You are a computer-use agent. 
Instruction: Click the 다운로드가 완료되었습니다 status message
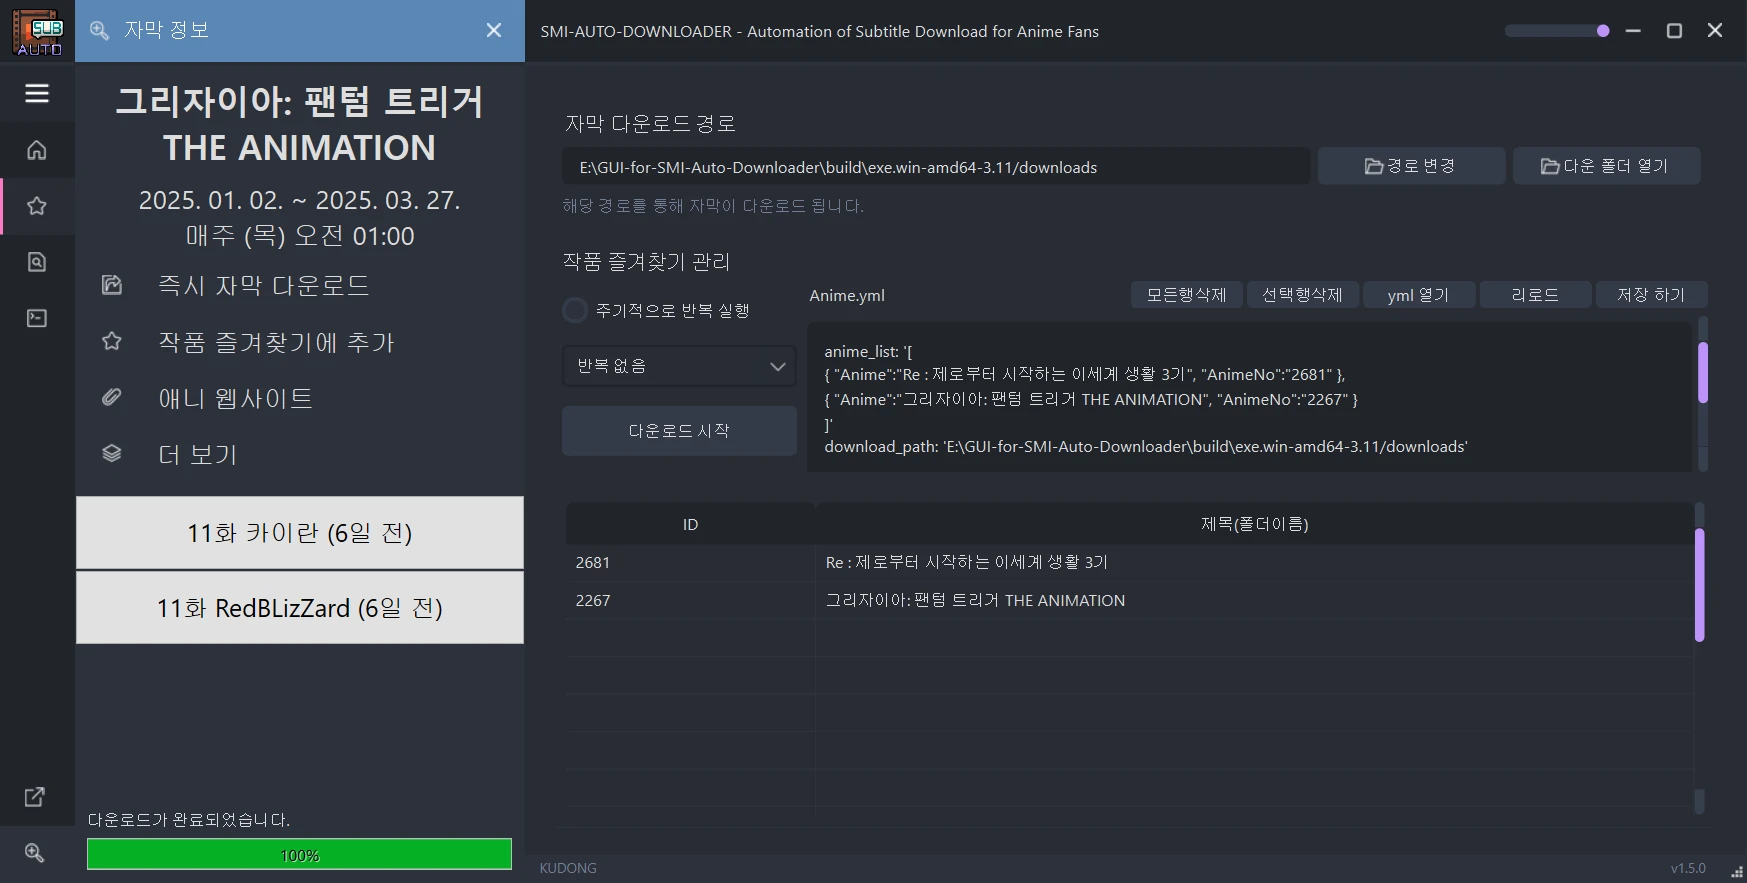(189, 819)
